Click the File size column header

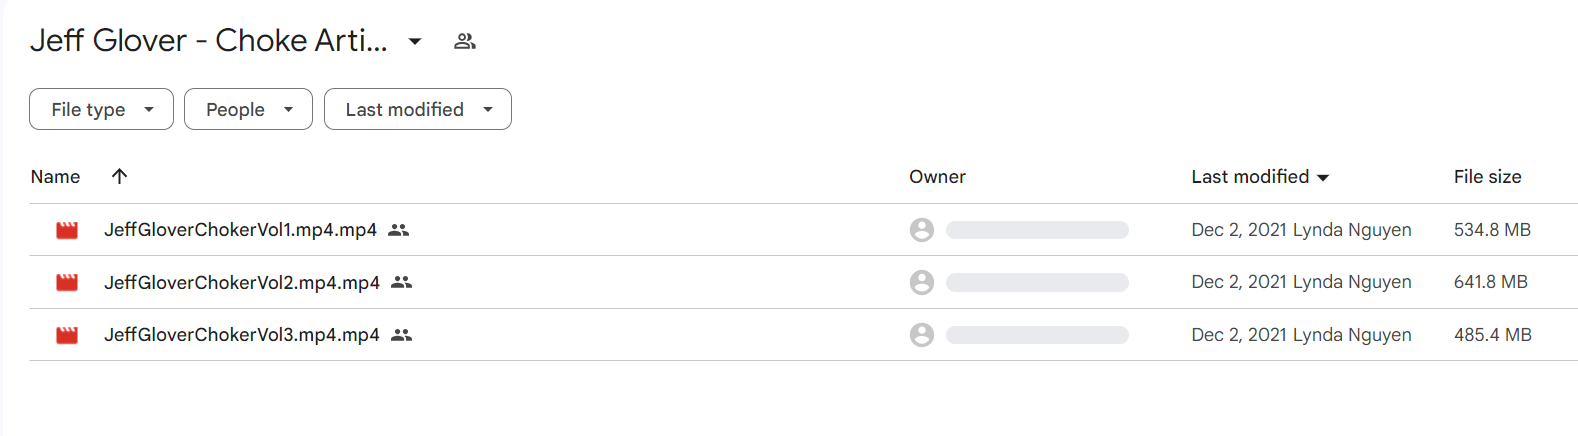[x=1487, y=176]
